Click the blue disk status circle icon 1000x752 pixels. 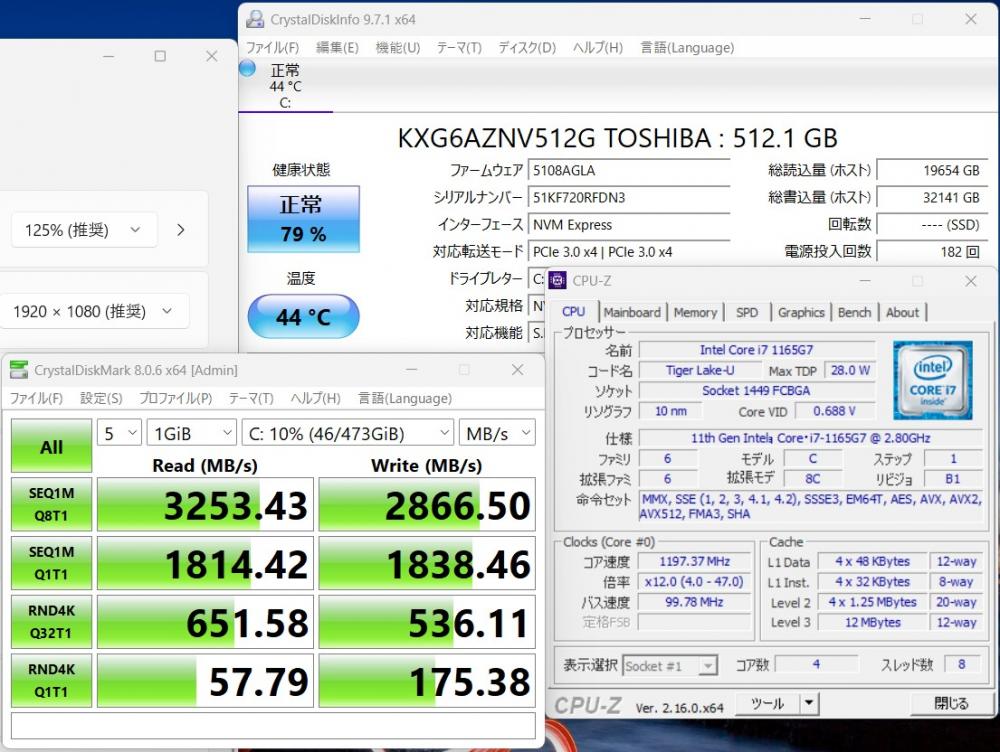247,68
